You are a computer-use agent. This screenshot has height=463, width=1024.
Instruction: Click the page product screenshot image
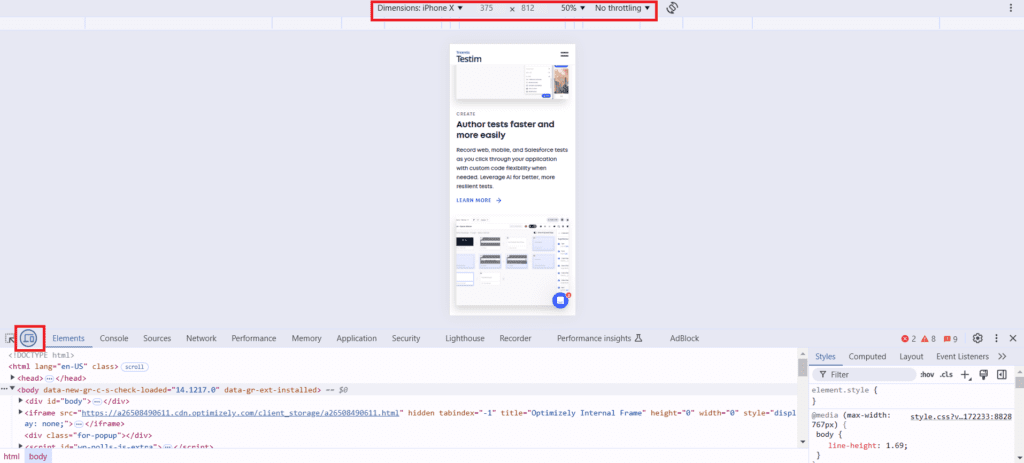[513, 260]
